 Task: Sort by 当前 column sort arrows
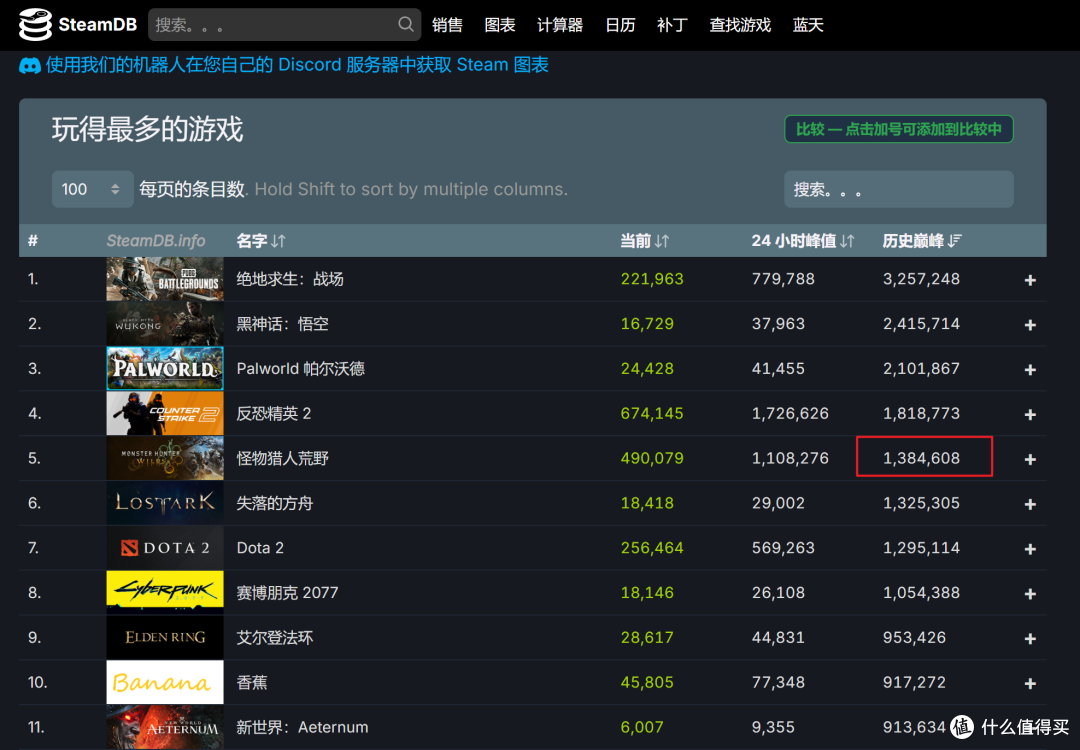pos(662,241)
